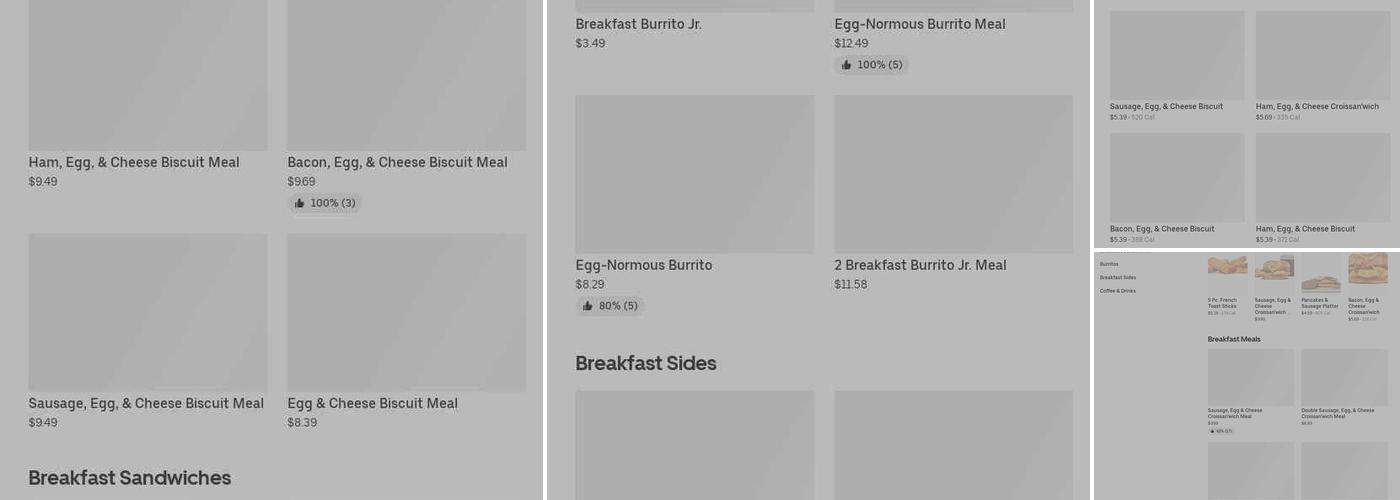Viewport: 1400px width, 500px height.
Task: Open the first item image under Breakfast Sides
Action: (695, 445)
